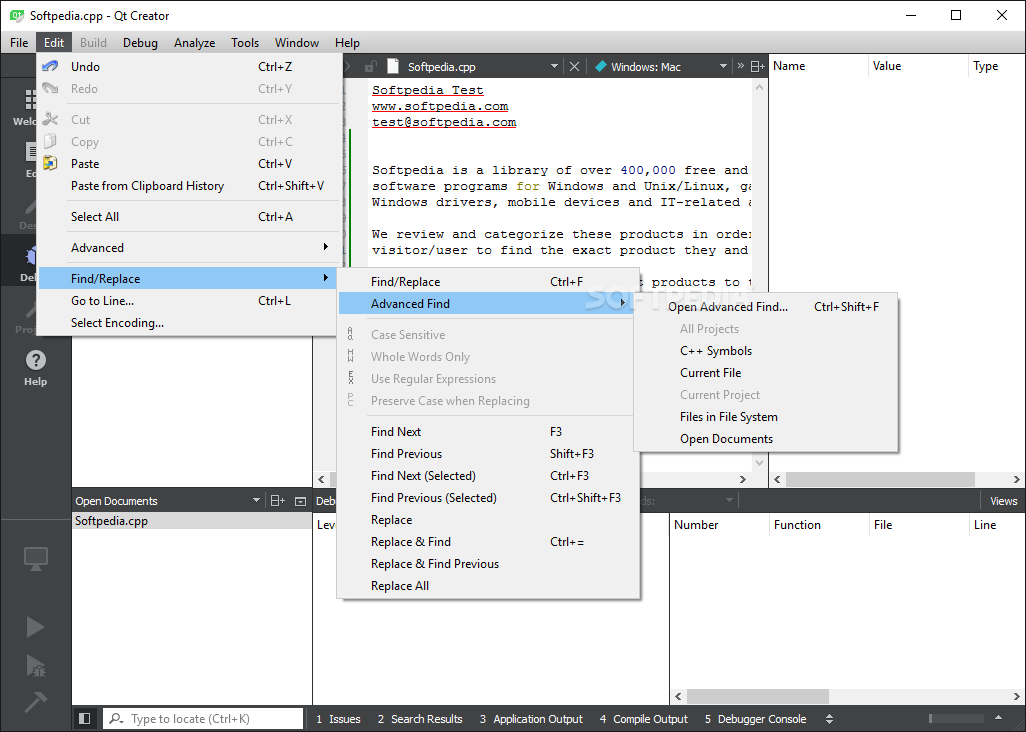Image resolution: width=1026 pixels, height=732 pixels.
Task: Click the magnifier icon in locator field
Action: click(116, 719)
